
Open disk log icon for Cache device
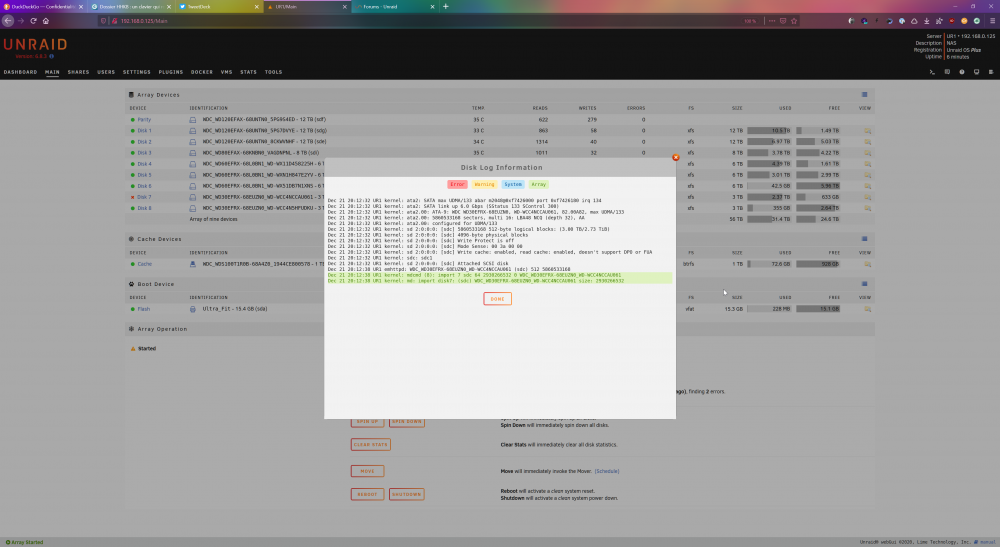pyautogui.click(x=193, y=264)
